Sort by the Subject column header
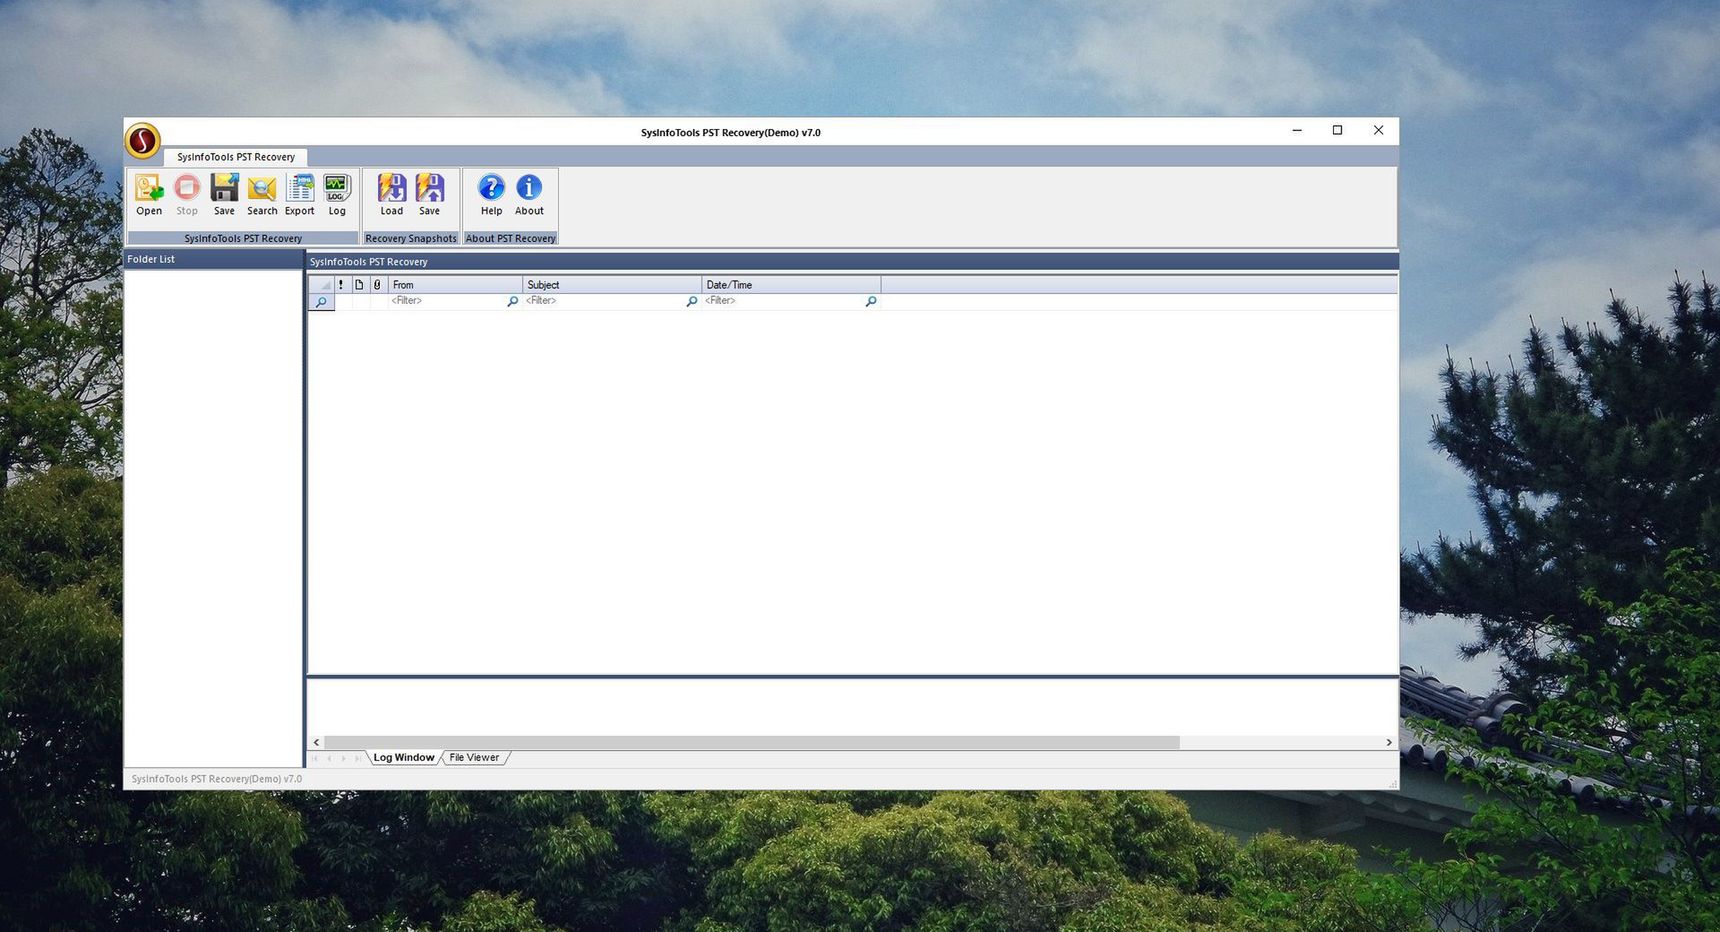This screenshot has width=1720, height=932. (x=612, y=285)
